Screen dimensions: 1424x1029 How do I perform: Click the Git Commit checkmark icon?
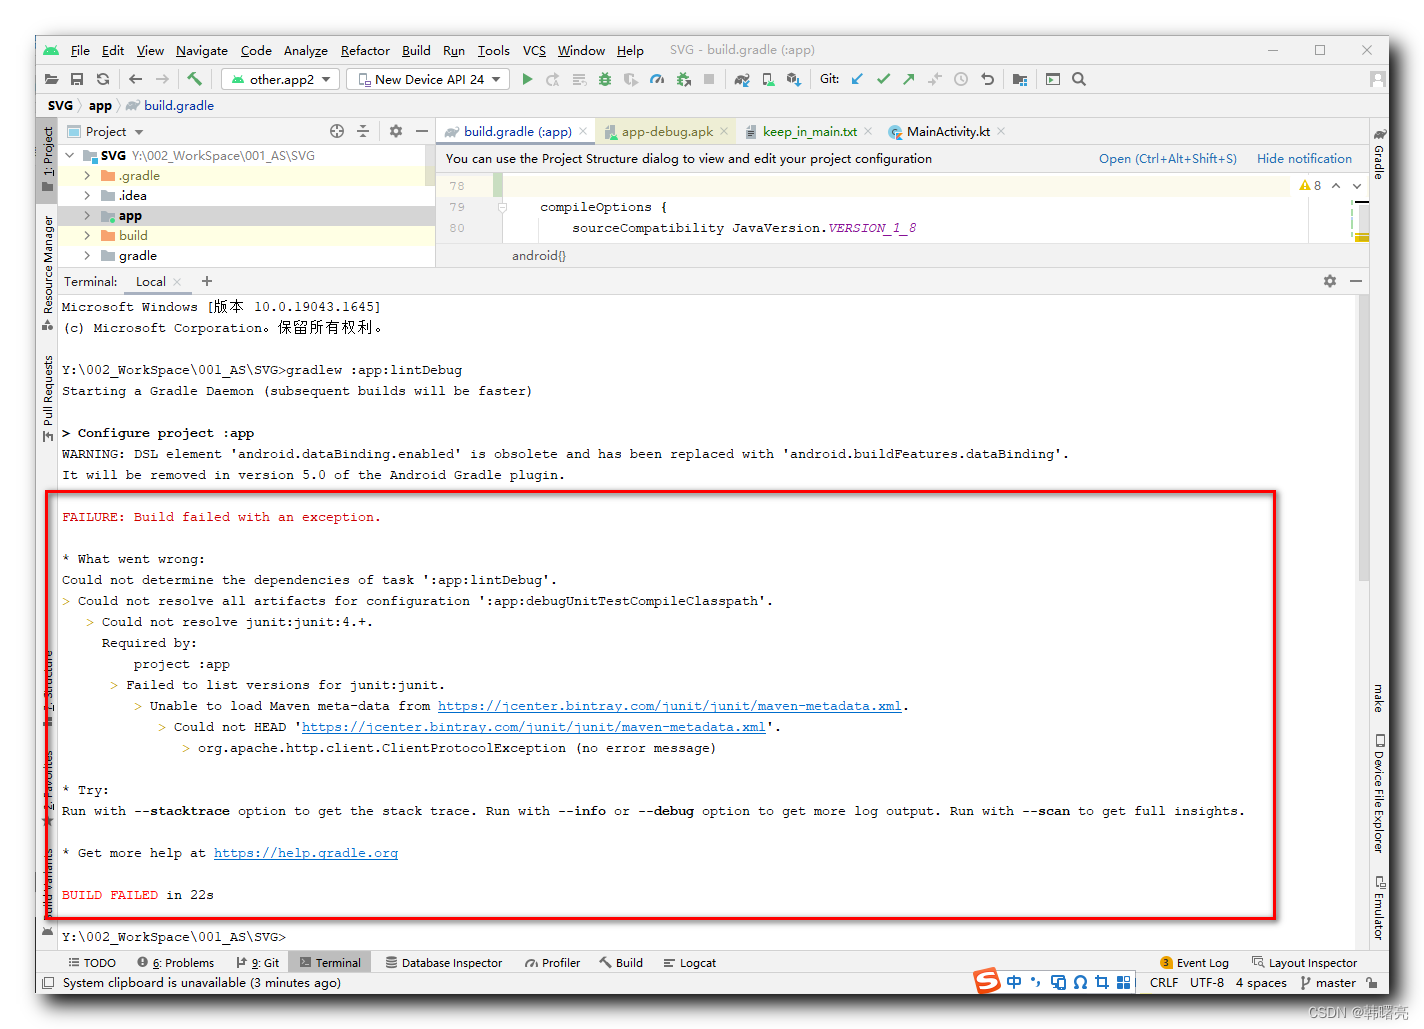[883, 79]
